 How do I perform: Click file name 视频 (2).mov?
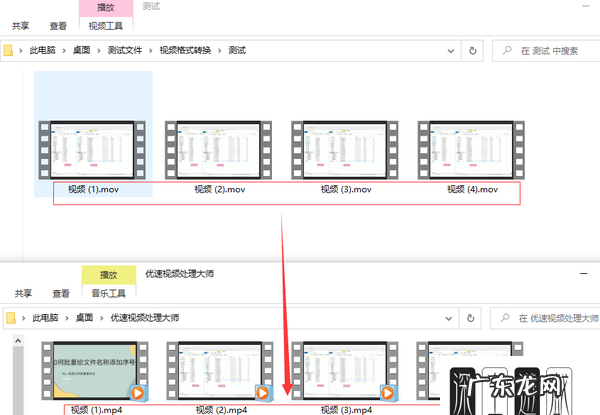click(220, 189)
